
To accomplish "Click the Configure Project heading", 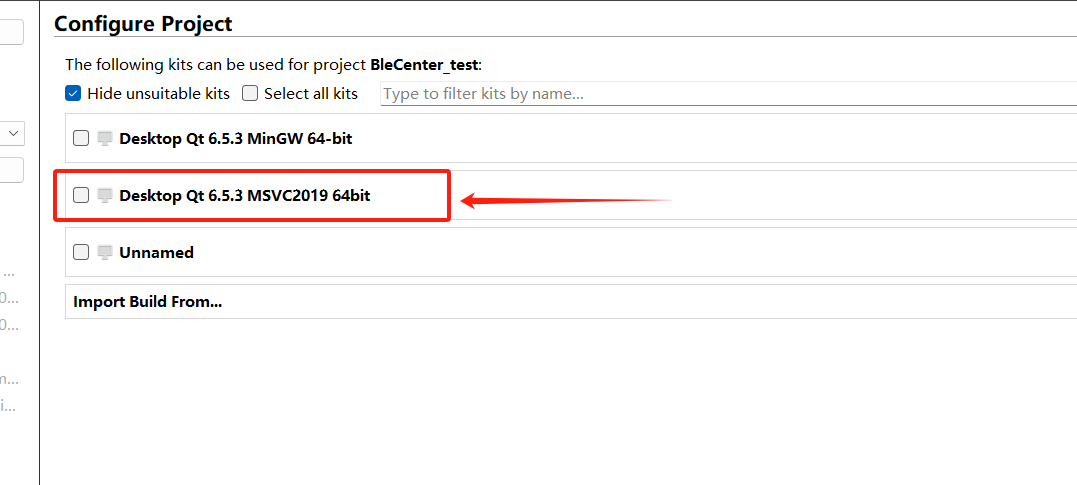I will (x=143, y=24).
